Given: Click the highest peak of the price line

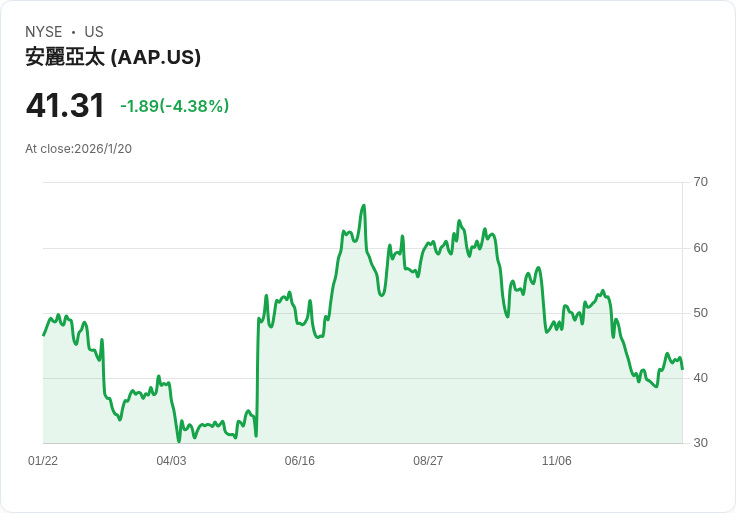Looking at the screenshot, I should pos(364,205).
